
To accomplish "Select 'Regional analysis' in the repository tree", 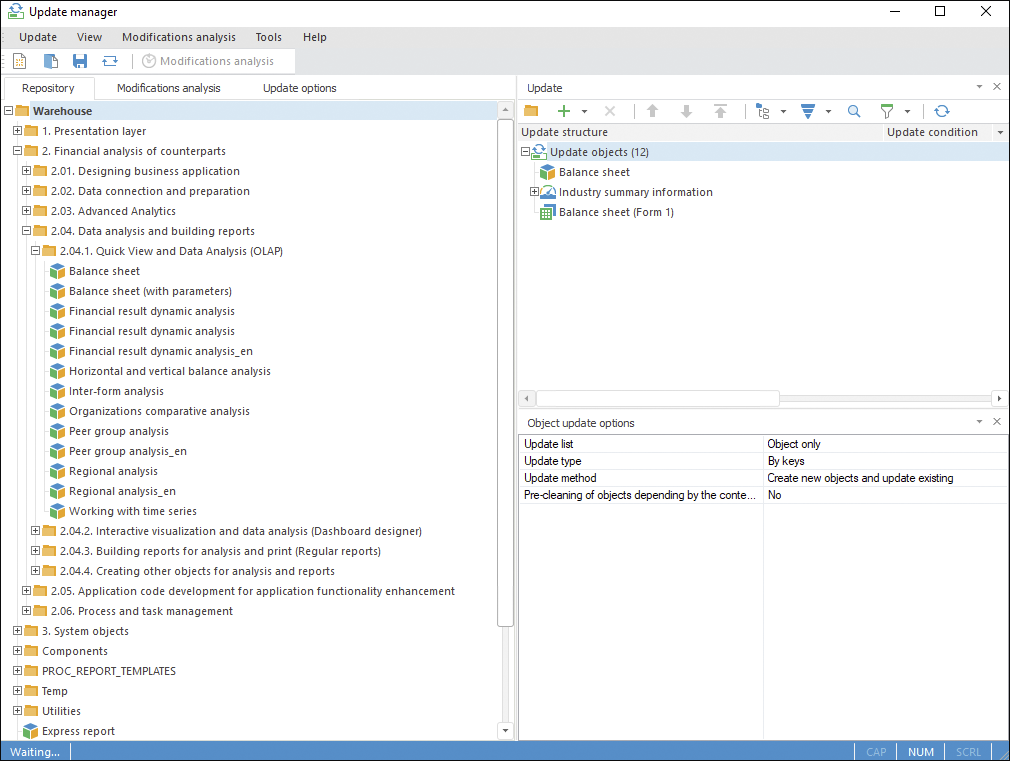I will (x=113, y=471).
